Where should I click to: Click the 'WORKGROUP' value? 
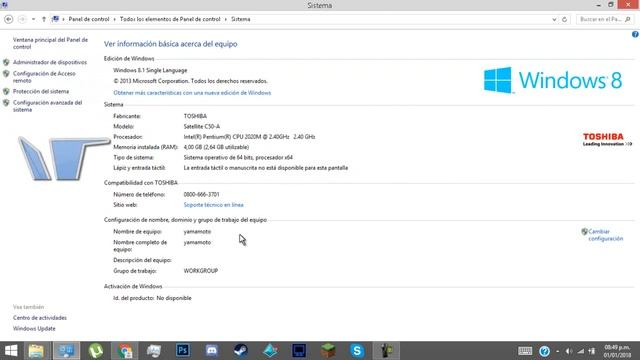click(x=200, y=271)
